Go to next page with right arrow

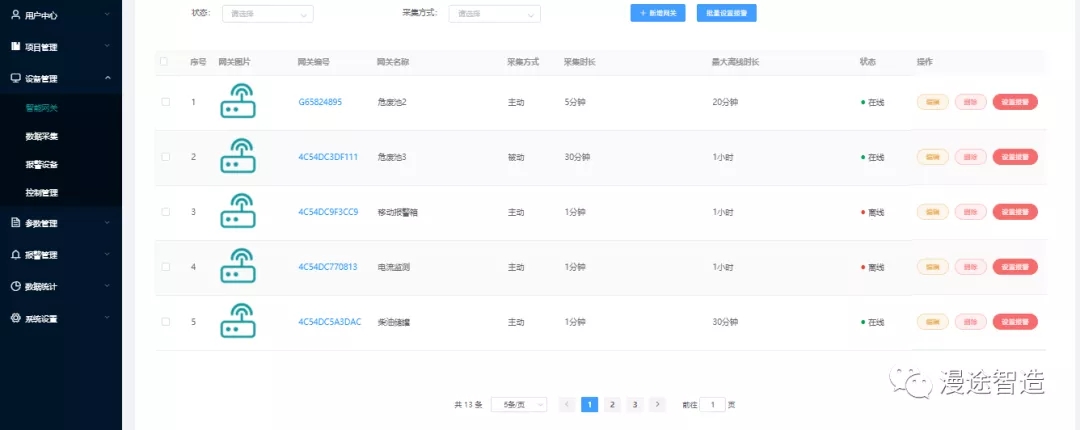click(x=657, y=404)
